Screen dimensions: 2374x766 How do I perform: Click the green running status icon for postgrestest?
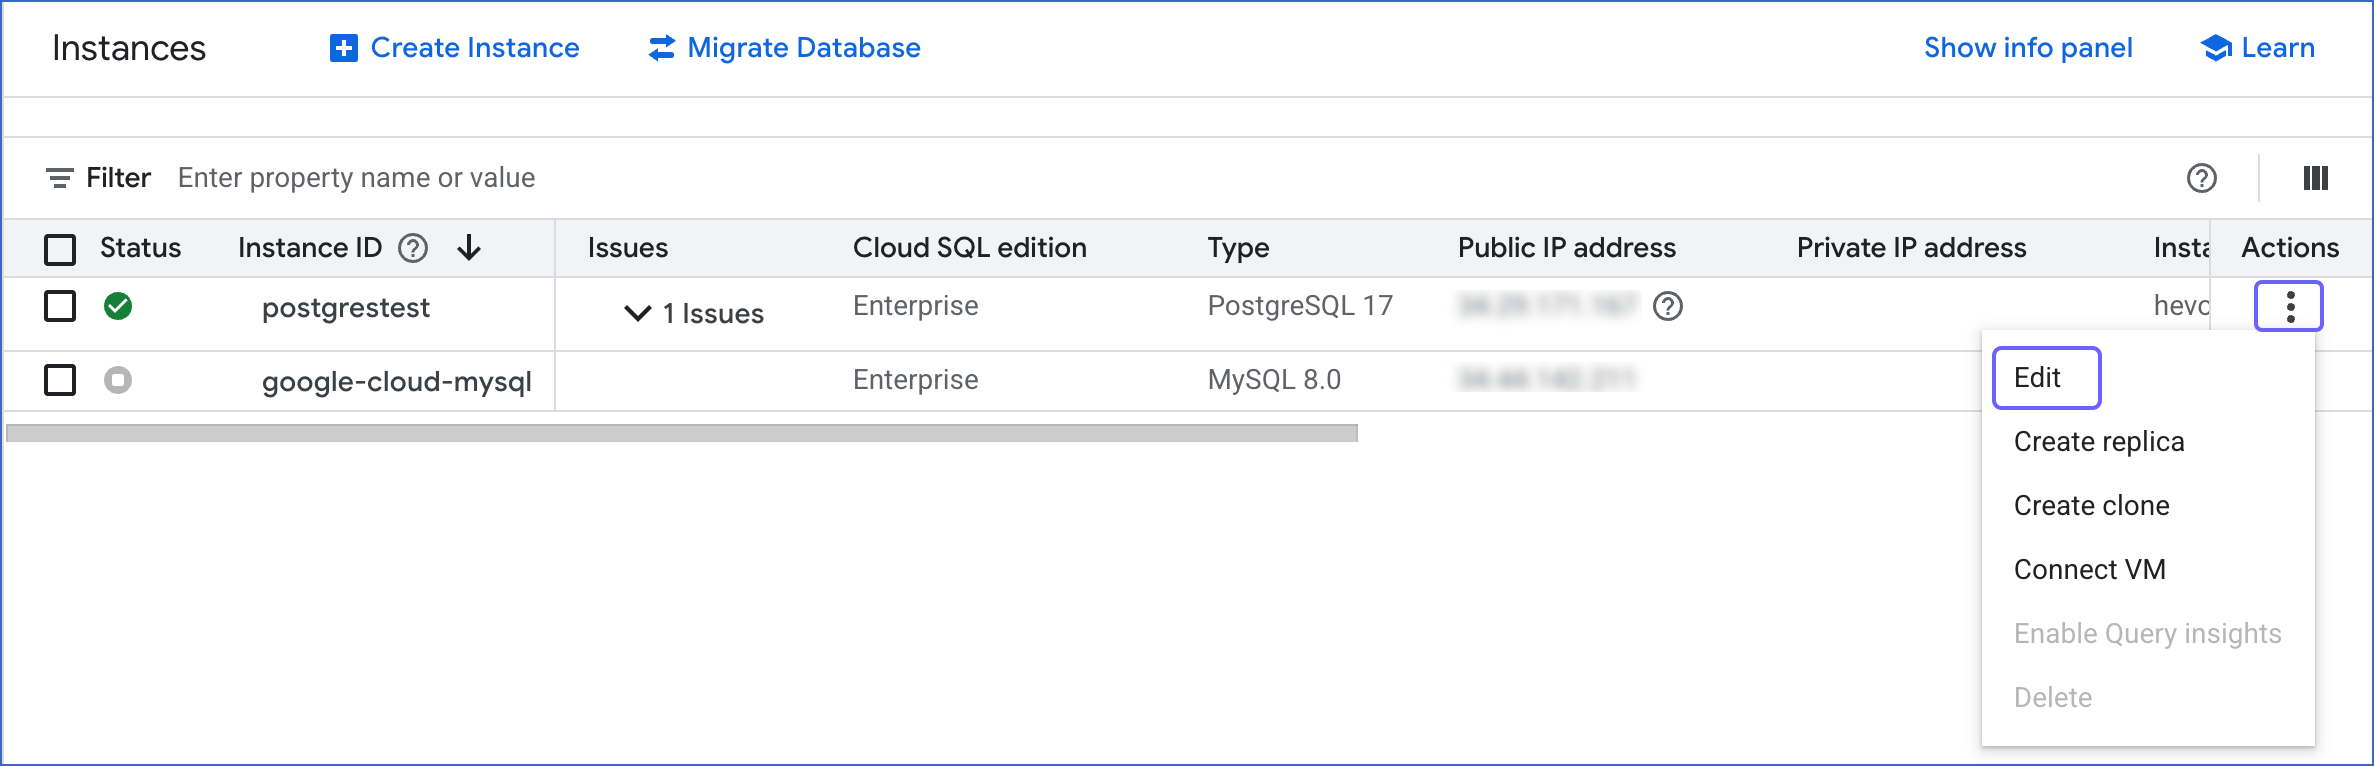pos(118,306)
